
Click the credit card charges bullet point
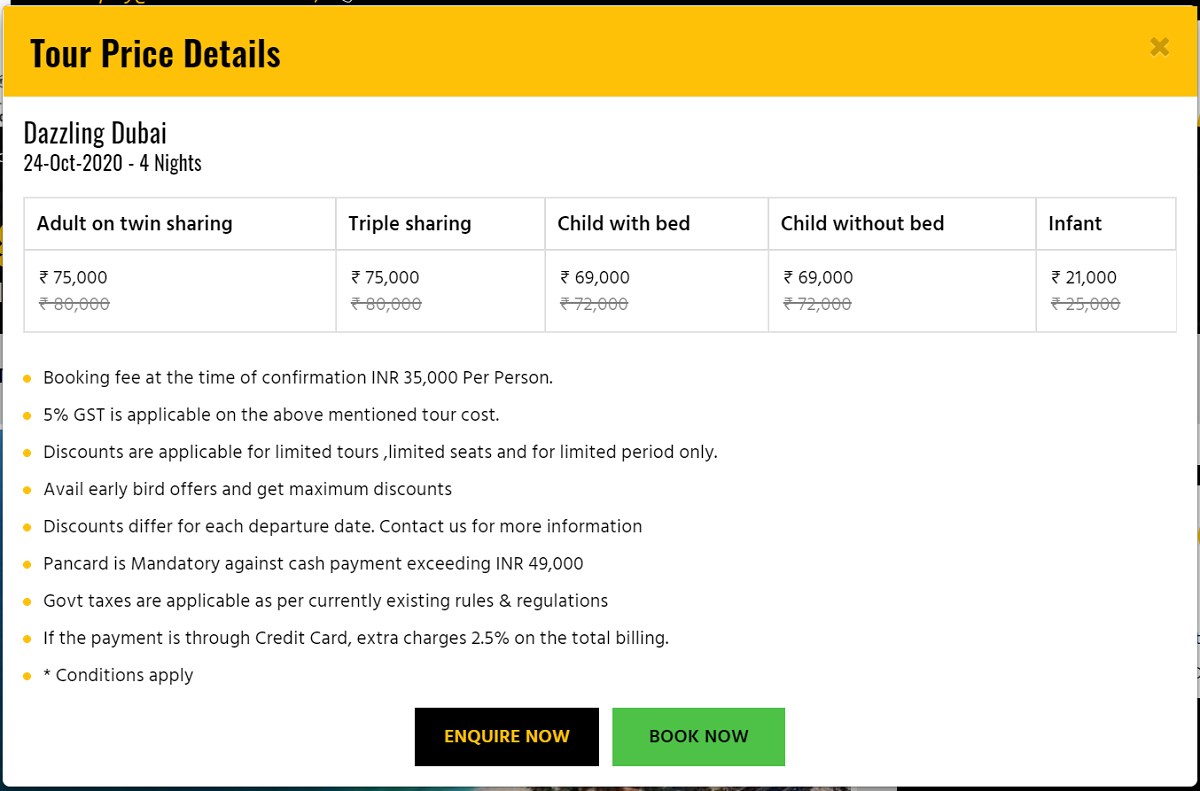coord(356,638)
